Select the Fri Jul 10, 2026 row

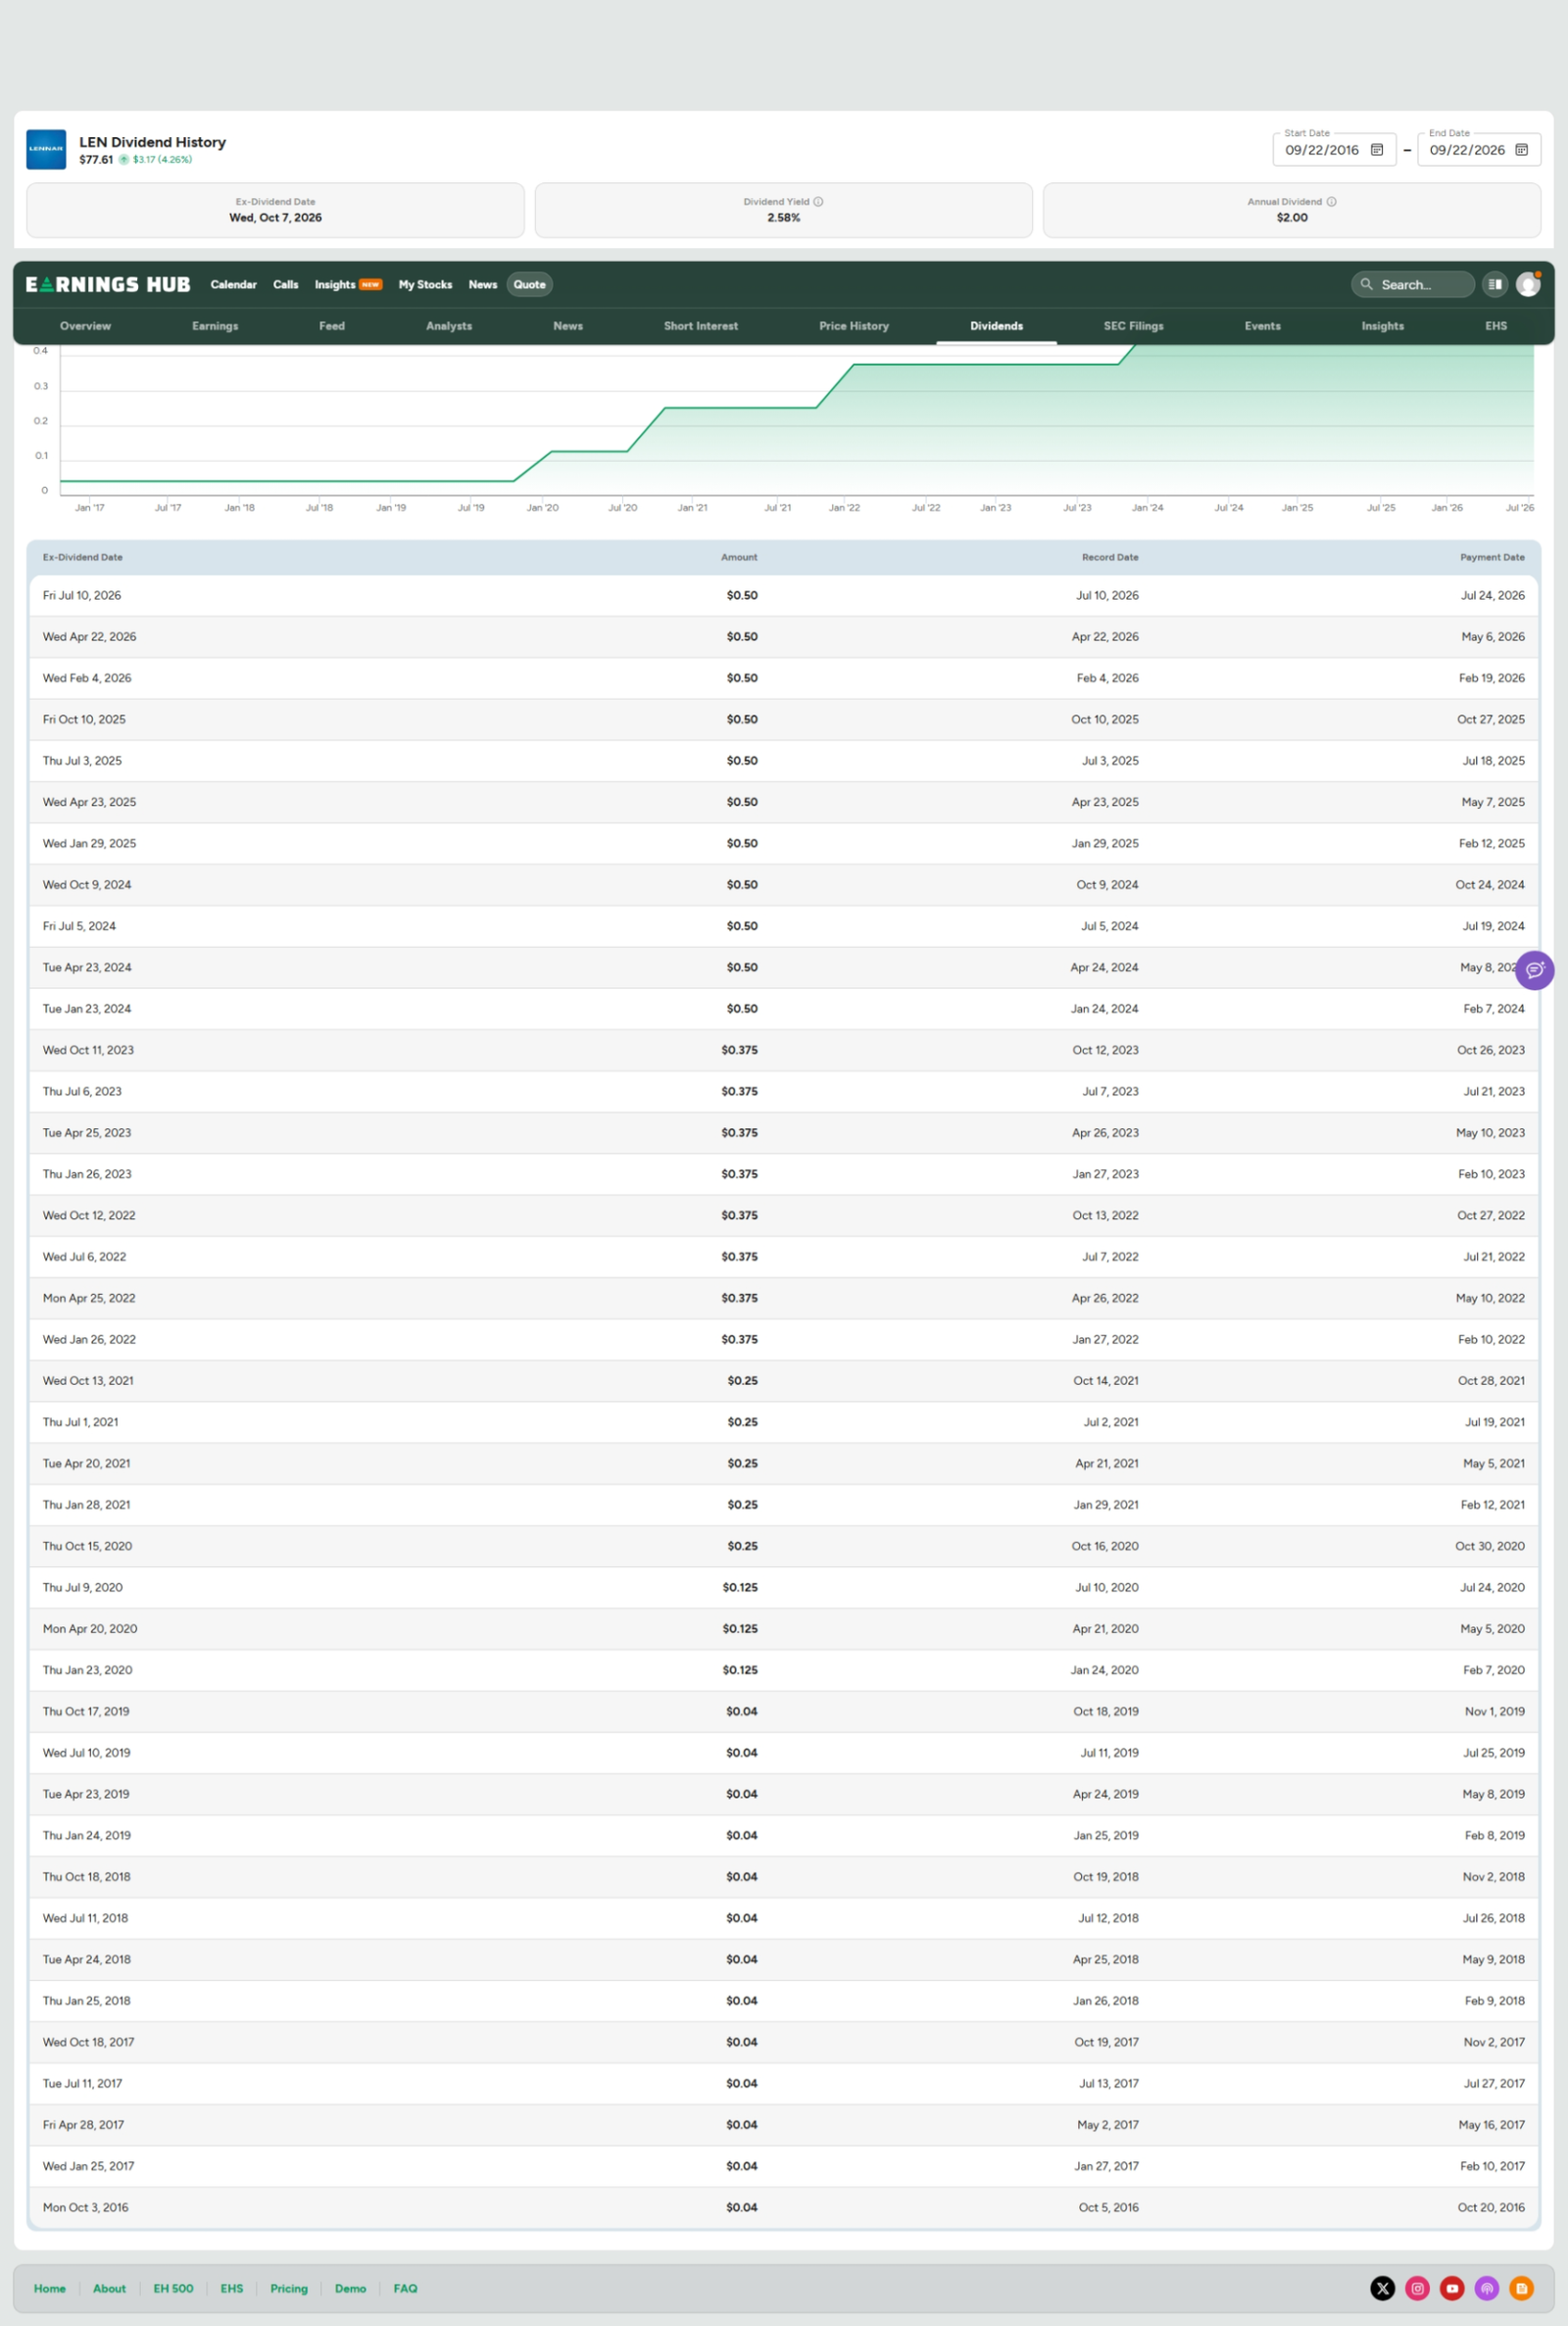[x=784, y=595]
